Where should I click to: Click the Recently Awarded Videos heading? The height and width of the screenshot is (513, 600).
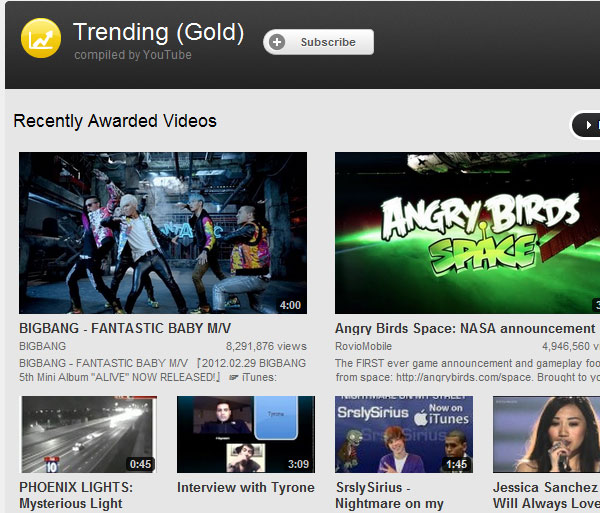click(115, 121)
